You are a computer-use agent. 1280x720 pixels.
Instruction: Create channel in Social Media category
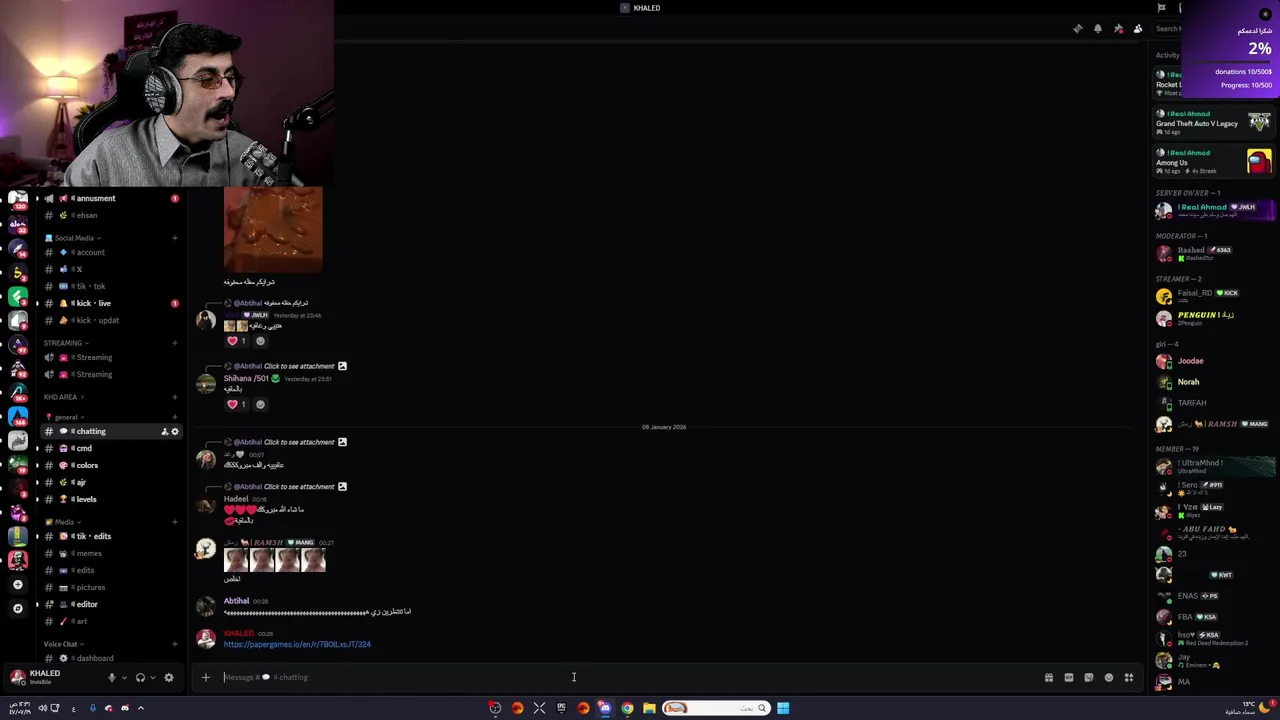pos(175,238)
